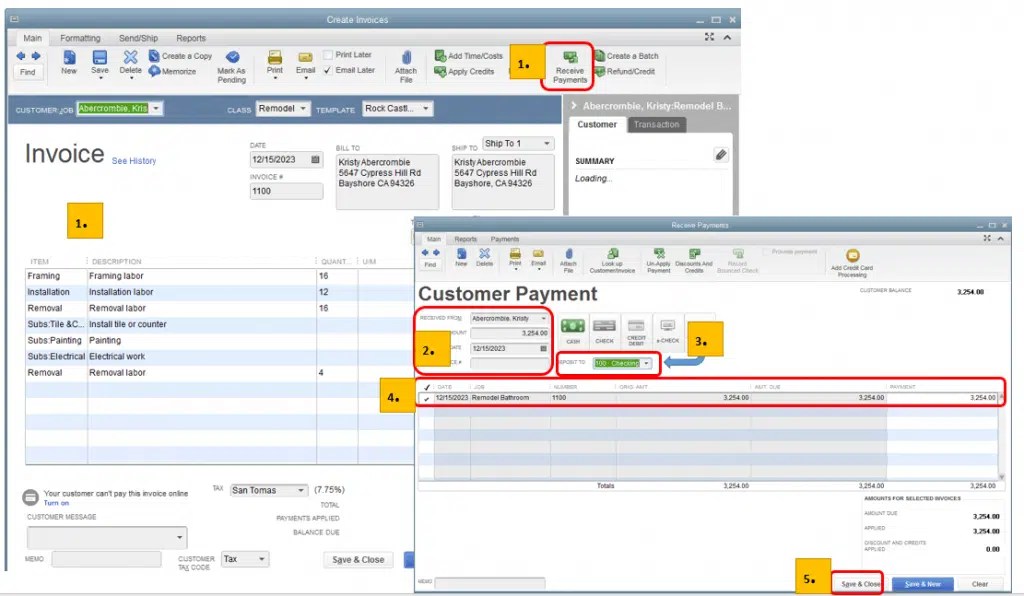Open the Transaction tab in the customer panel

(x=657, y=124)
